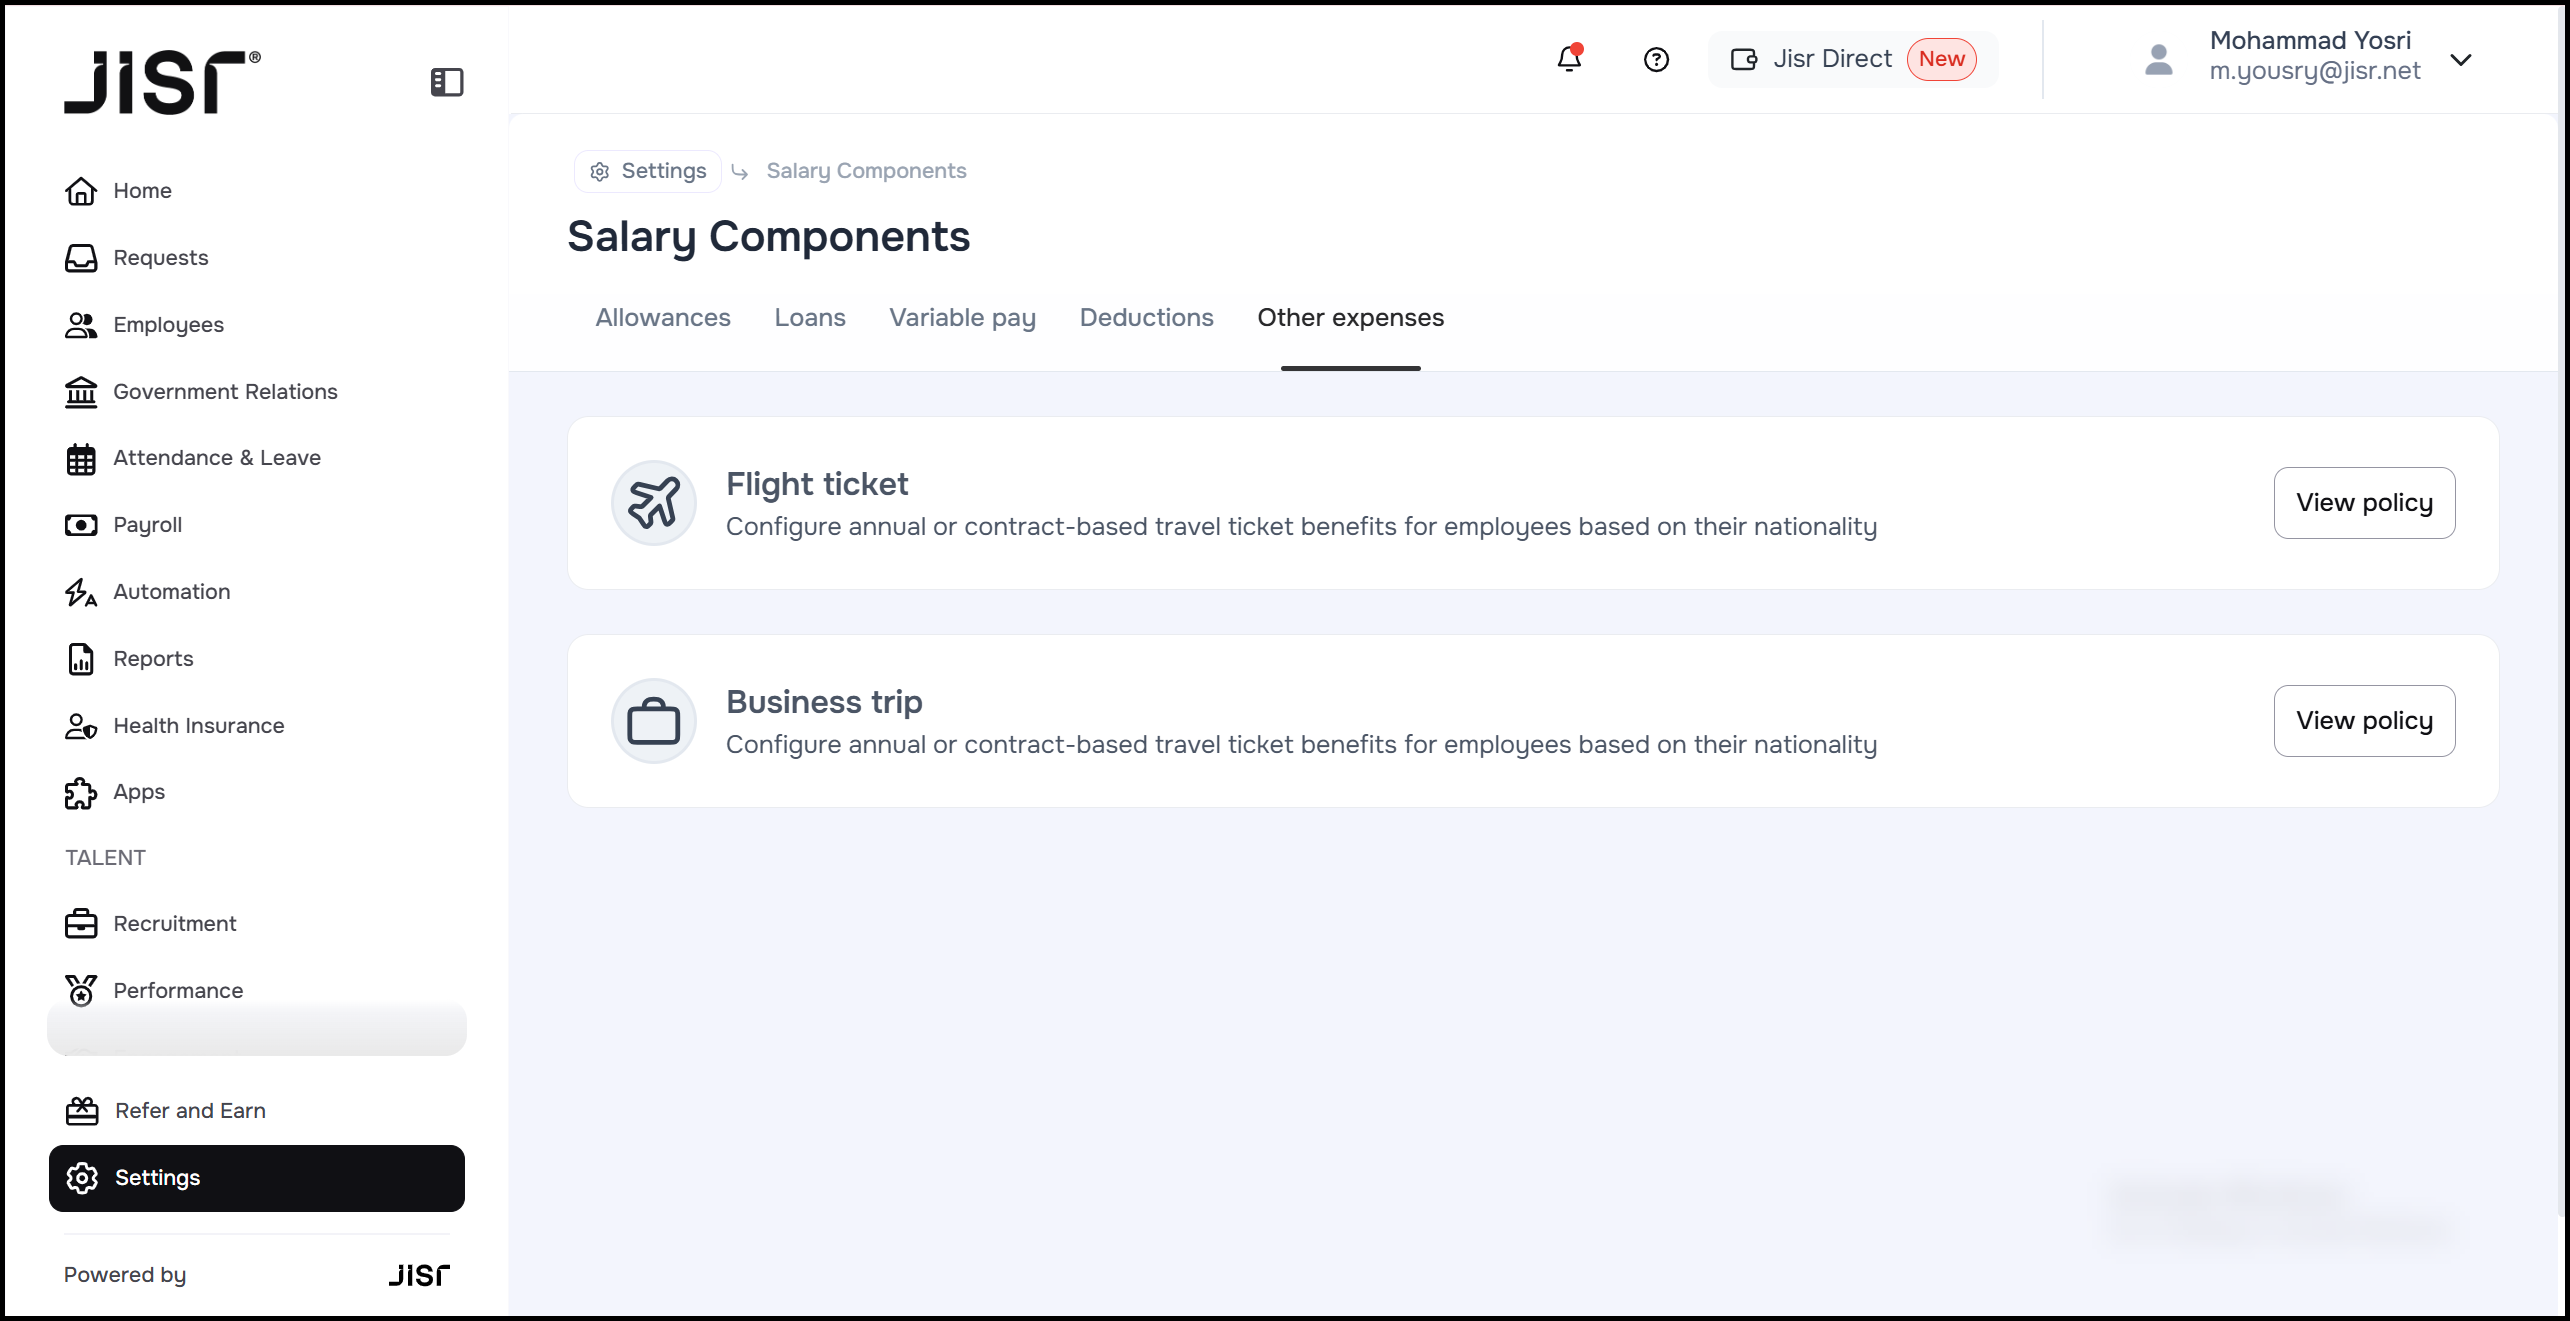Screen dimensions: 2570x1321
Task: Open Payroll from sidebar
Action: [147, 525]
